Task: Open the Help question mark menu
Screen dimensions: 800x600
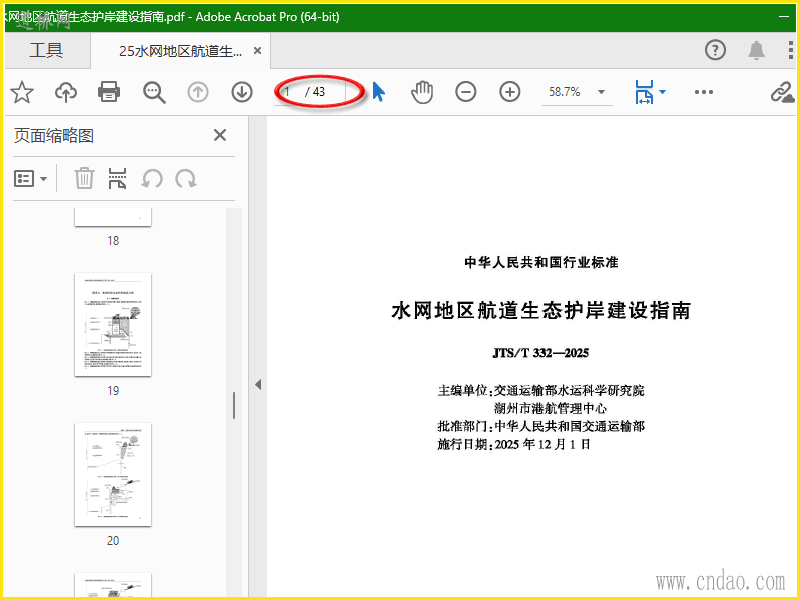Action: [x=715, y=50]
